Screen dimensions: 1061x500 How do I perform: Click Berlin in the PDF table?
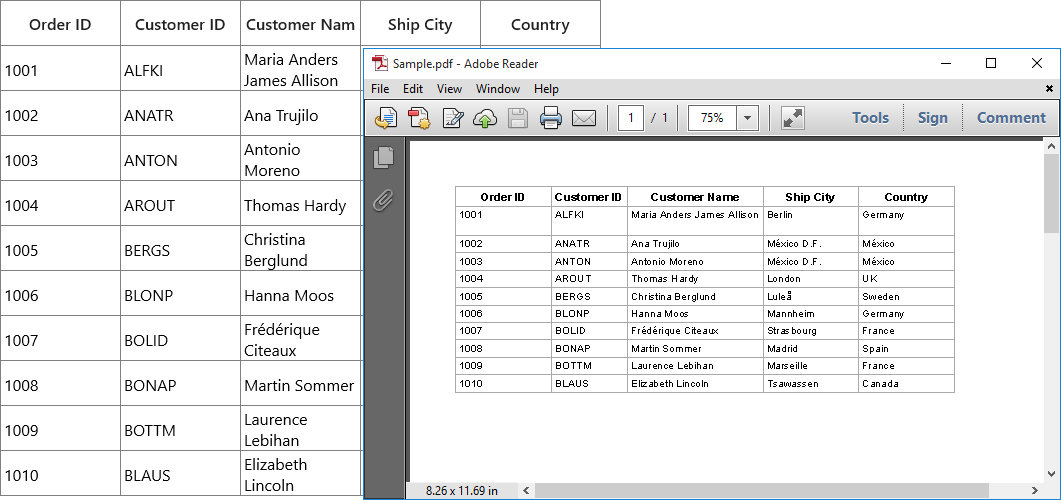(780, 215)
